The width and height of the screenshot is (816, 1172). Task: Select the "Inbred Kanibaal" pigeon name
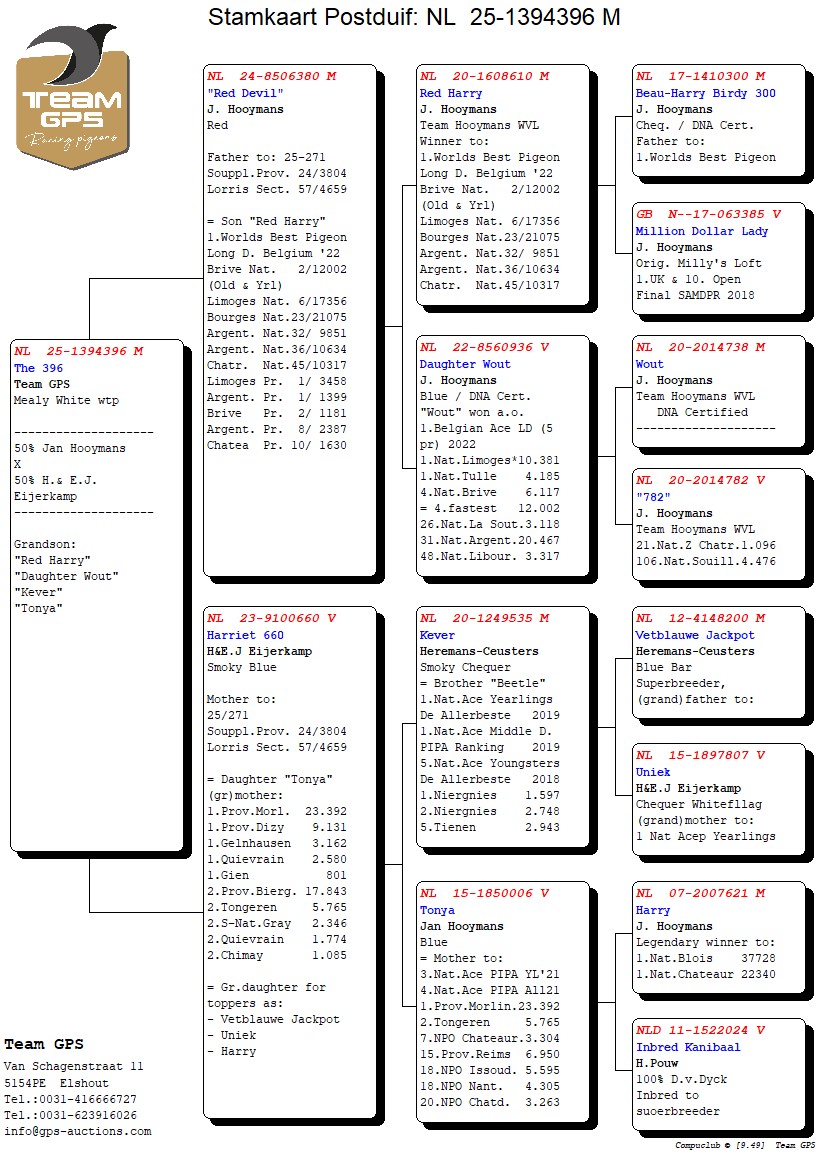[688, 1047]
